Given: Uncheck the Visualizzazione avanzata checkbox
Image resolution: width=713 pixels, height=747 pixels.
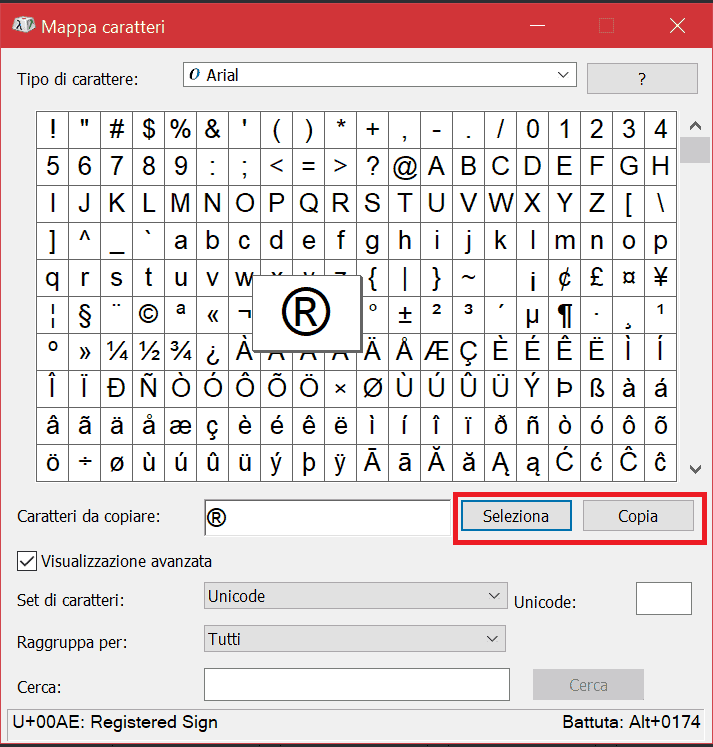Looking at the screenshot, I should [28, 561].
